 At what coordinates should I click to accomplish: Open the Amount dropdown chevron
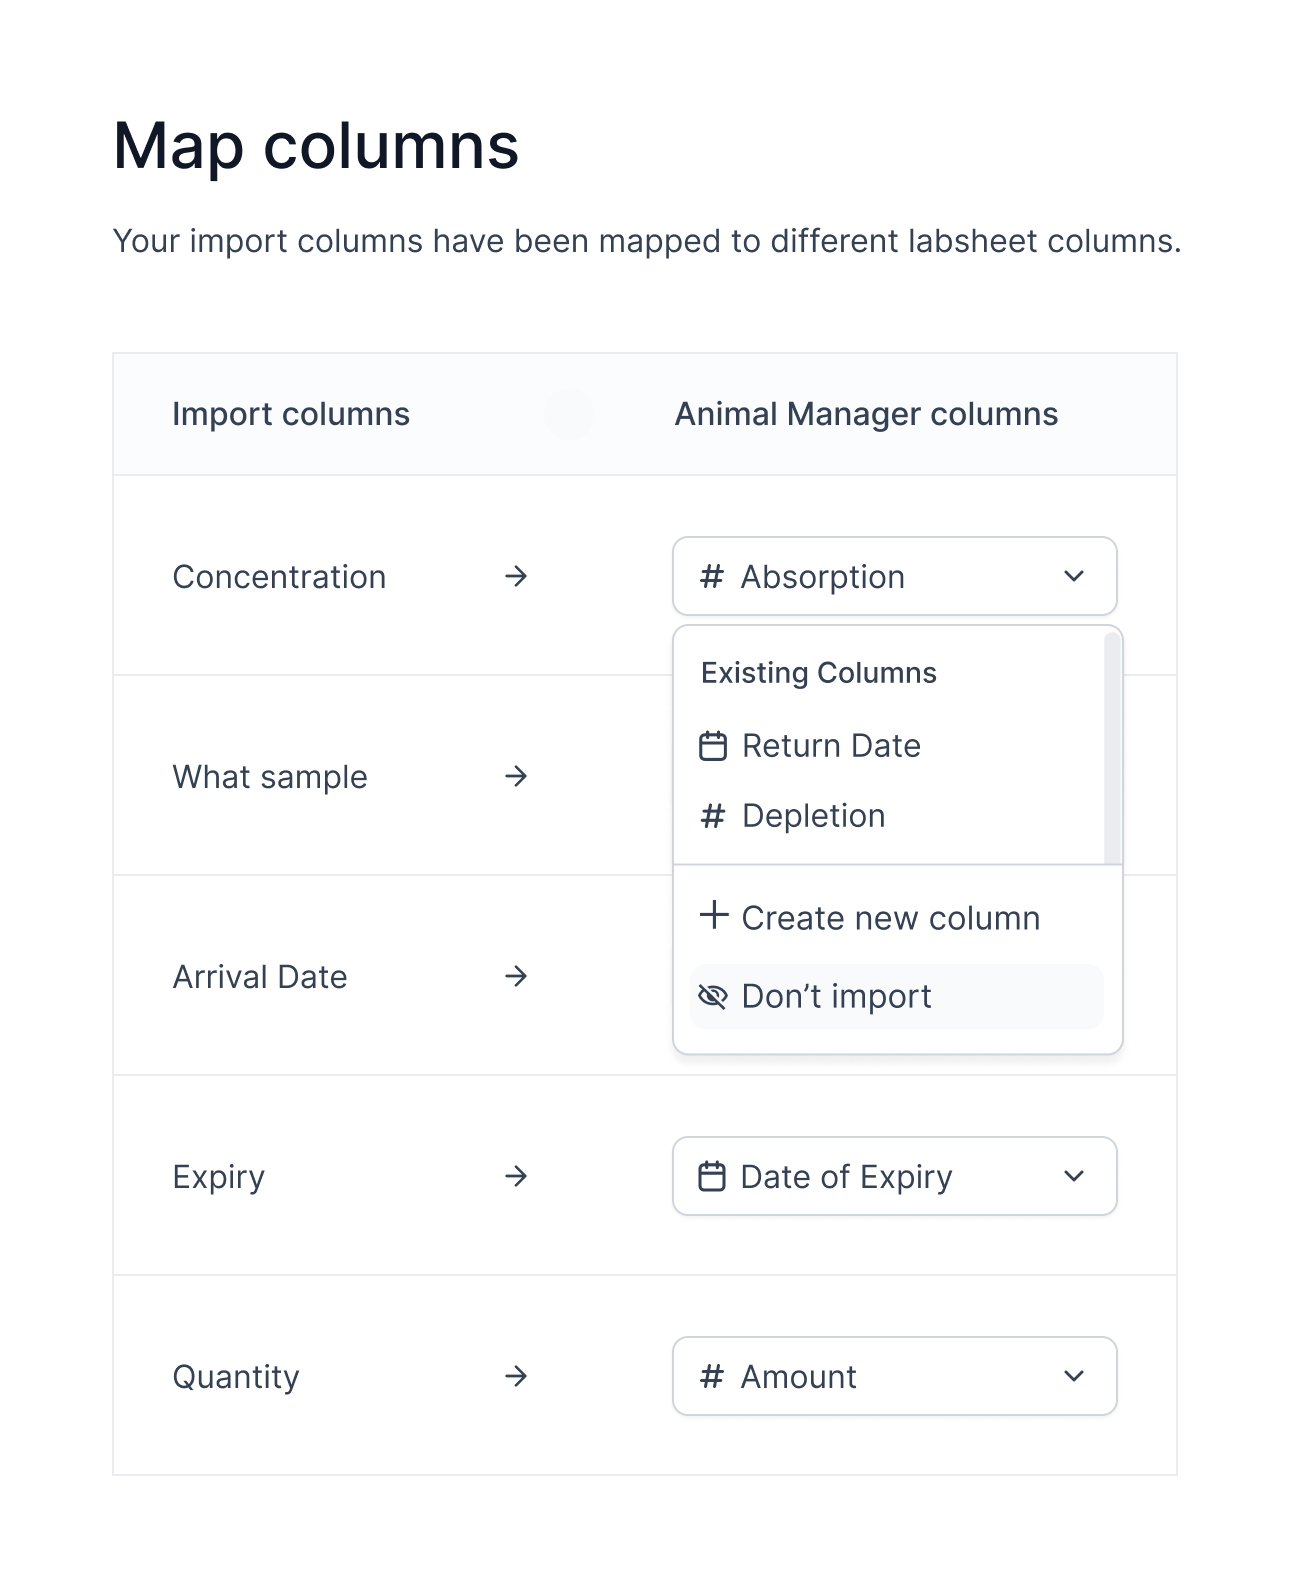click(x=1074, y=1376)
